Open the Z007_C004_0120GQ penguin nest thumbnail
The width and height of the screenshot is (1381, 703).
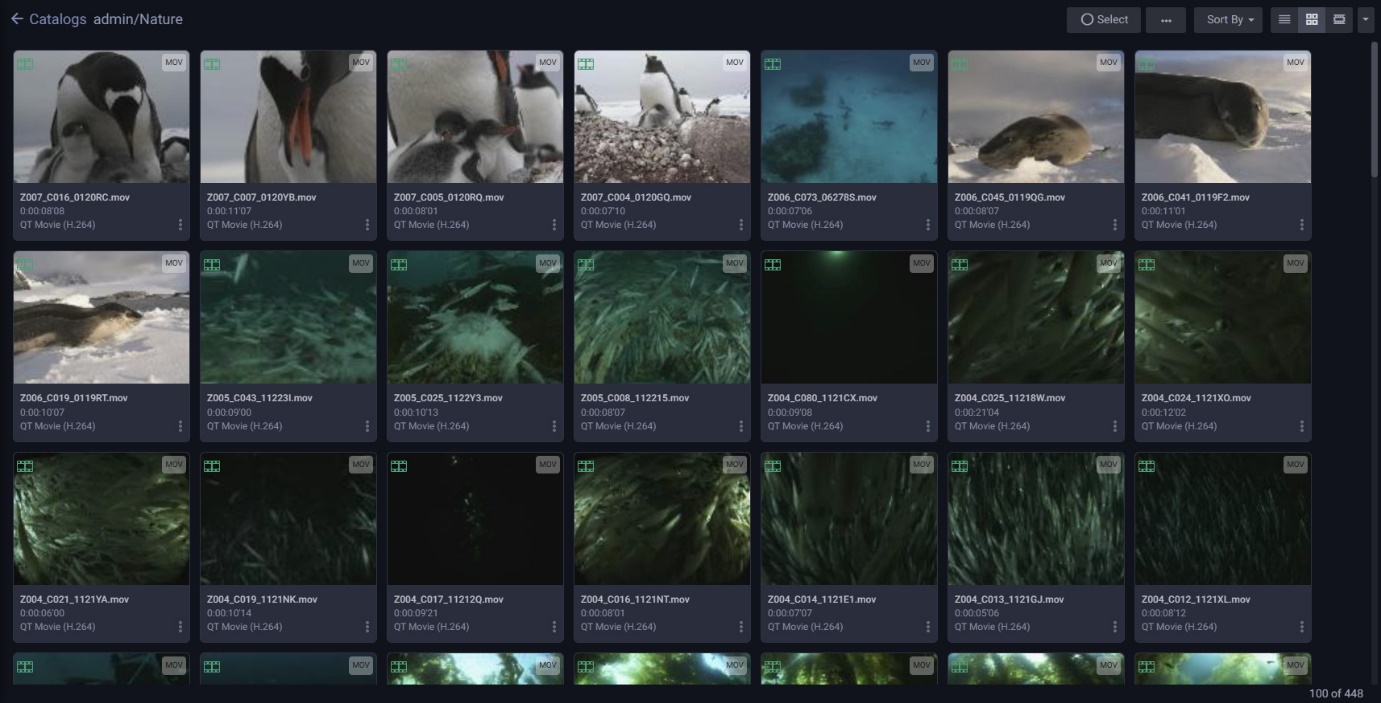point(662,117)
